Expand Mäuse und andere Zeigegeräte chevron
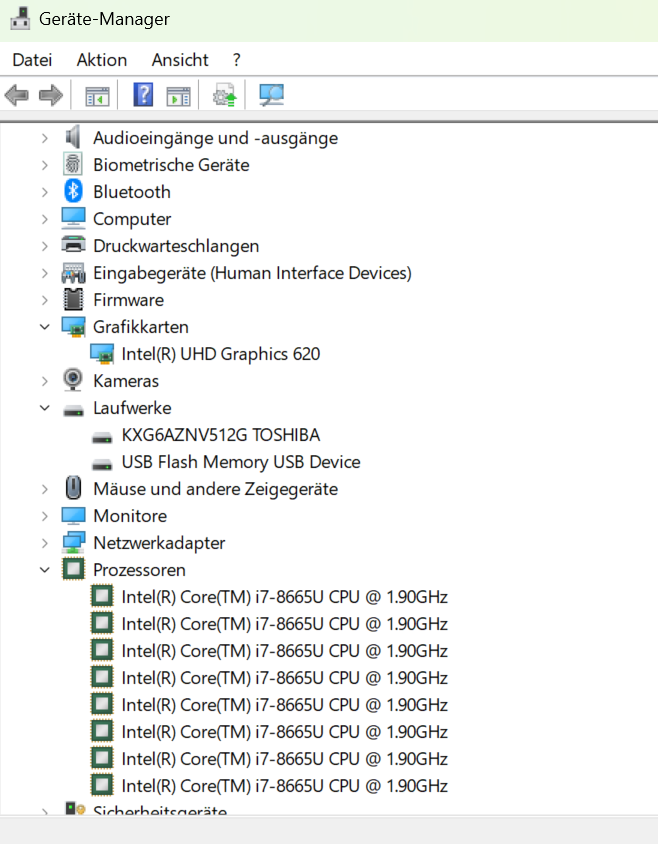658x844 pixels. coord(45,489)
